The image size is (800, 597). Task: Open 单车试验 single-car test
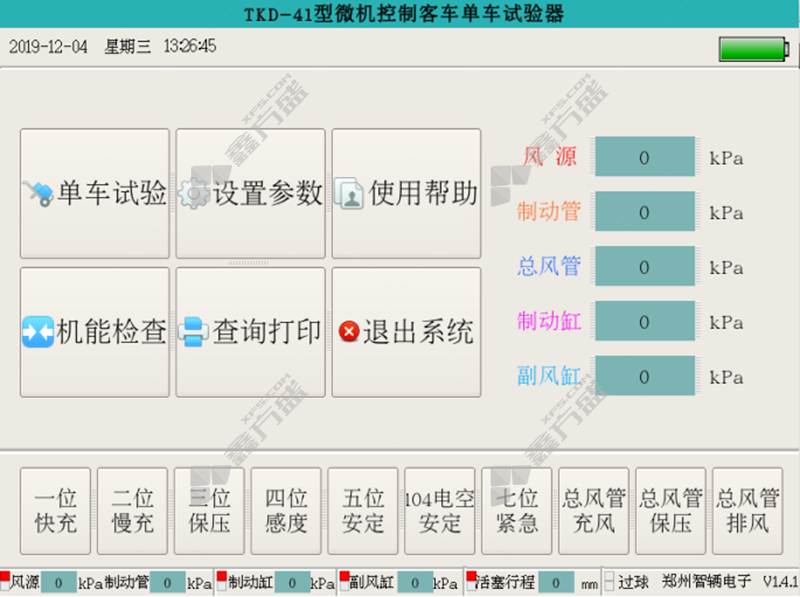95,193
